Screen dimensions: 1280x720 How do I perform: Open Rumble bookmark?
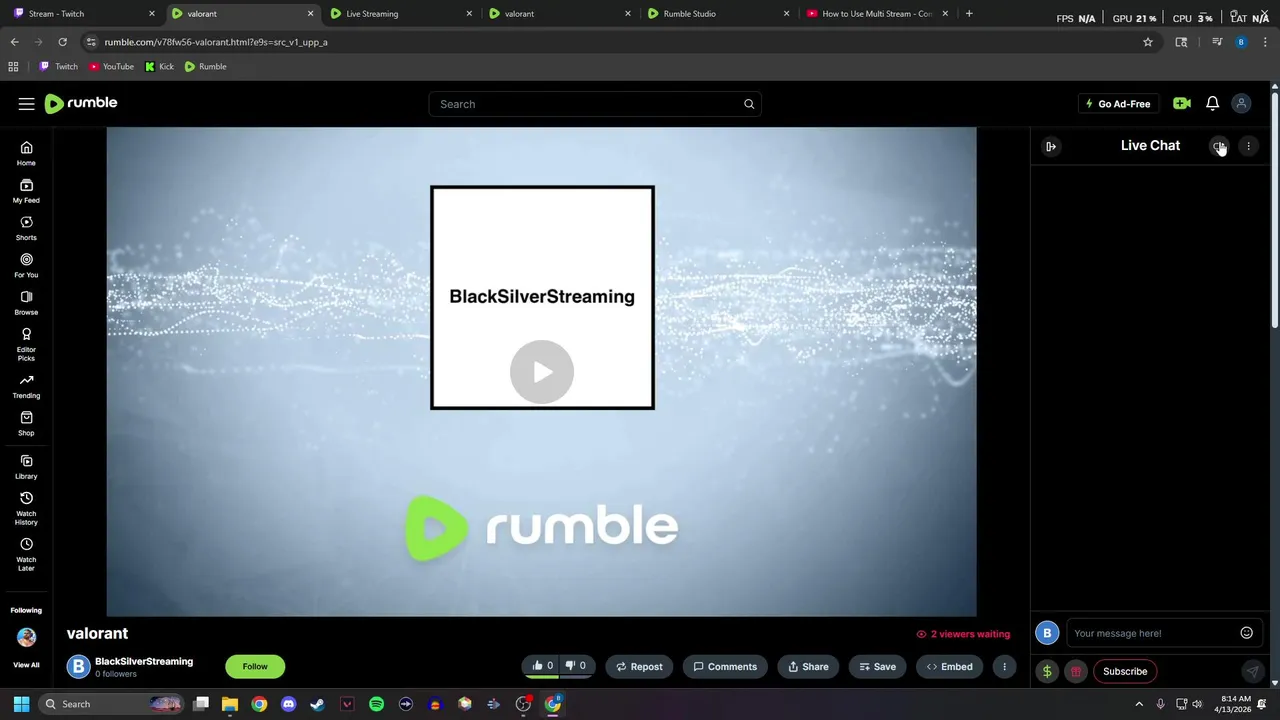coord(205,66)
